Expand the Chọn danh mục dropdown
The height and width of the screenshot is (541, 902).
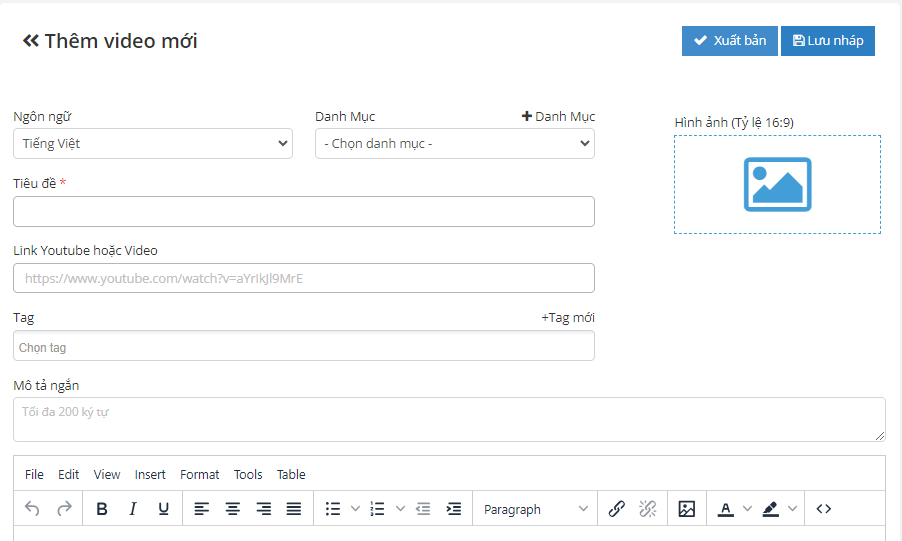tap(455, 144)
